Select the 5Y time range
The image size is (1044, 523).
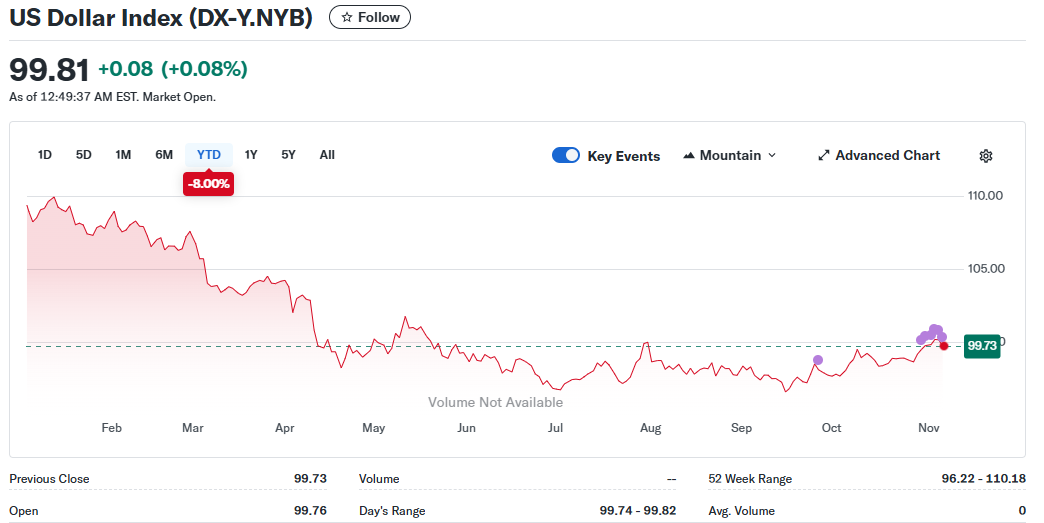288,155
